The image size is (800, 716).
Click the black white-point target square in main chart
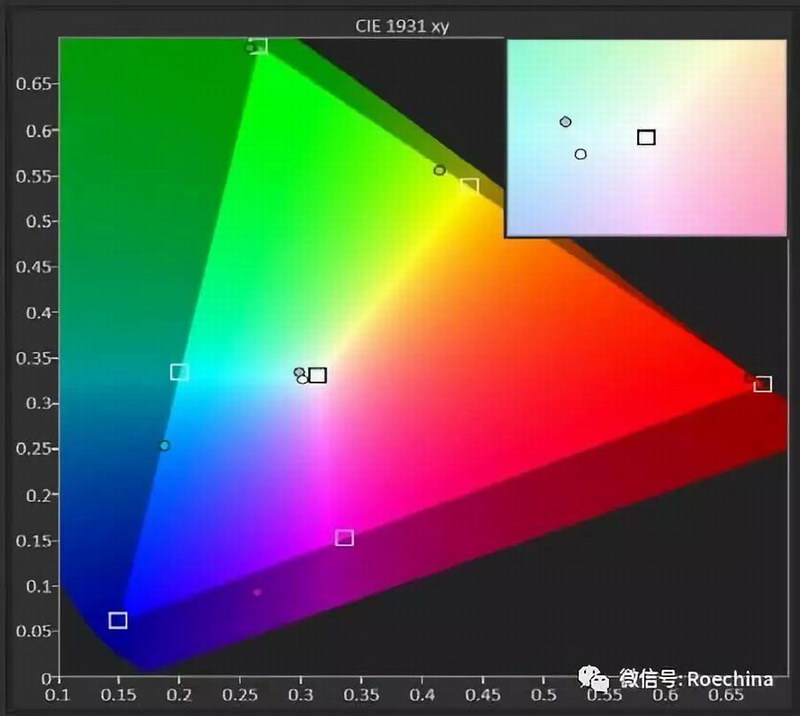[318, 375]
